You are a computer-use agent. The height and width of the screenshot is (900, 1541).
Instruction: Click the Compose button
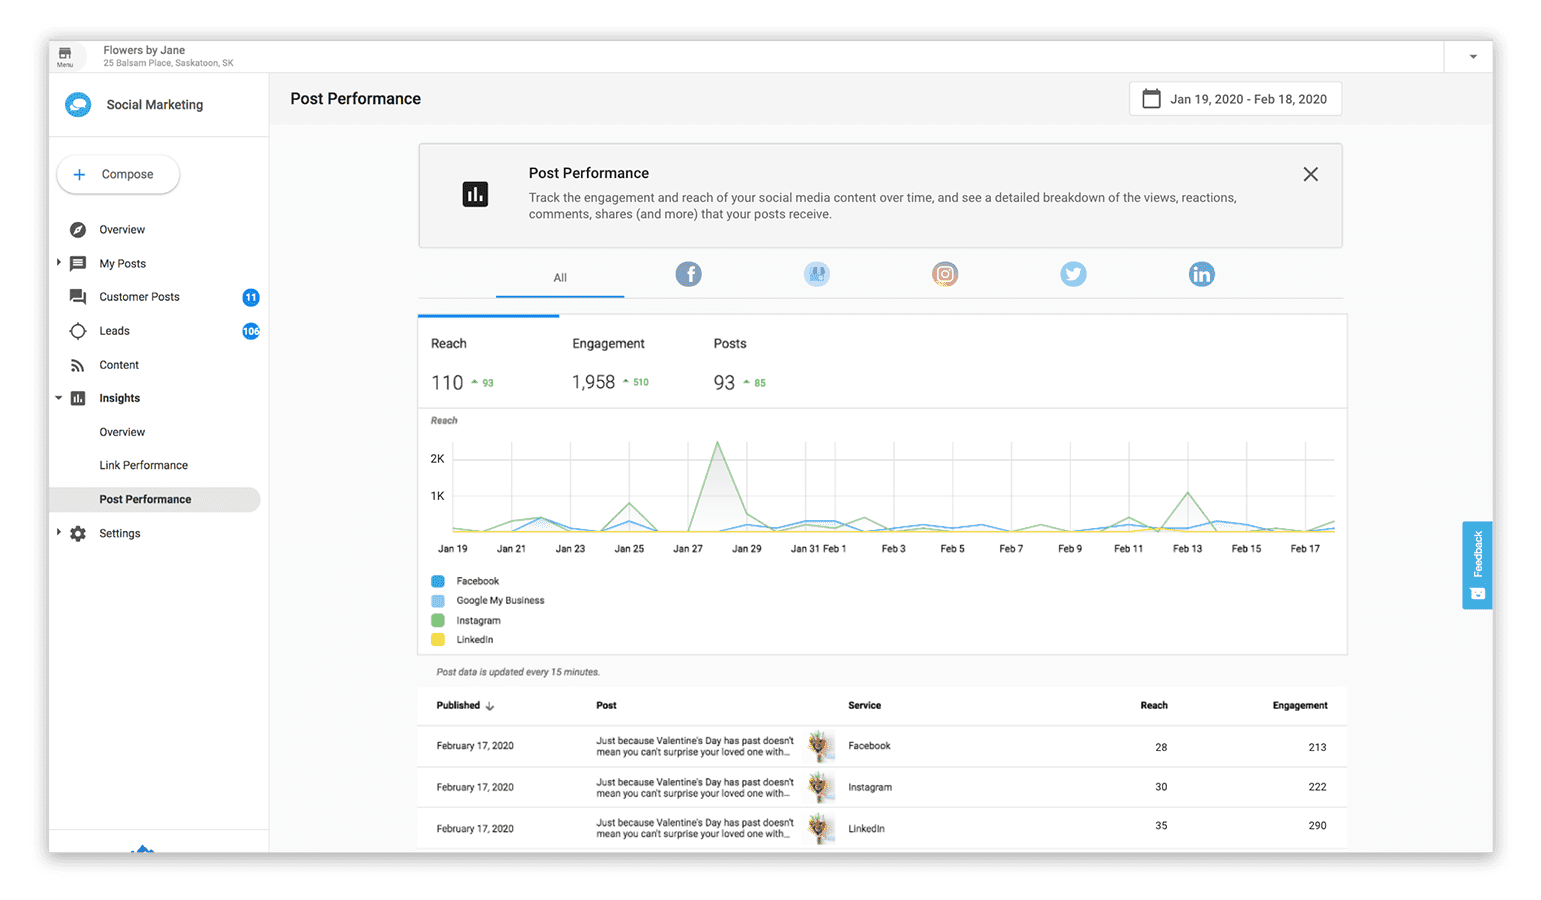[x=118, y=174]
